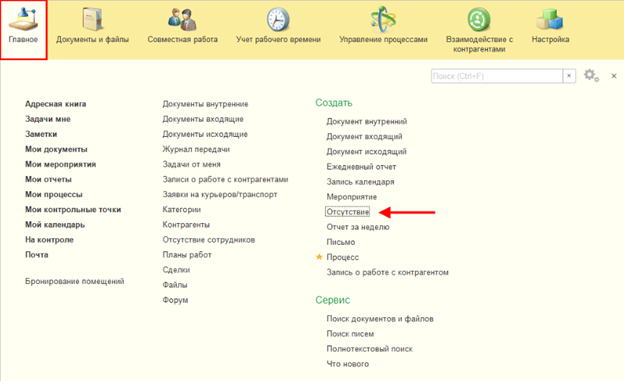624x381 pixels.
Task: Open the Главное section icon
Action: coord(23,19)
